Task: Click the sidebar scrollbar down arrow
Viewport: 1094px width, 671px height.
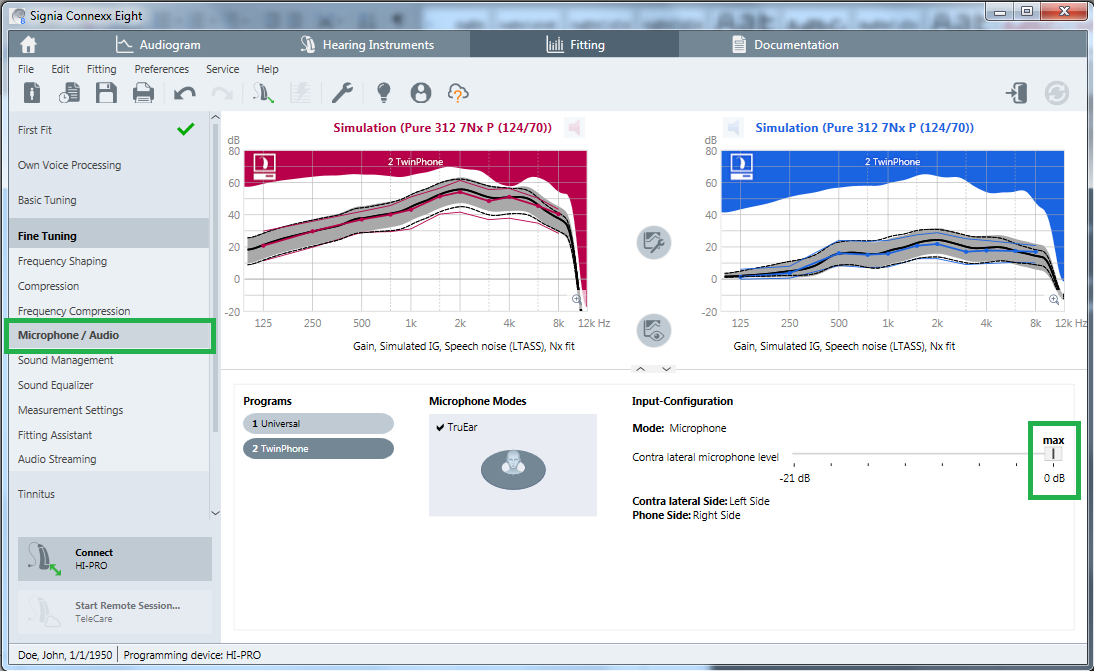Action: click(x=215, y=513)
